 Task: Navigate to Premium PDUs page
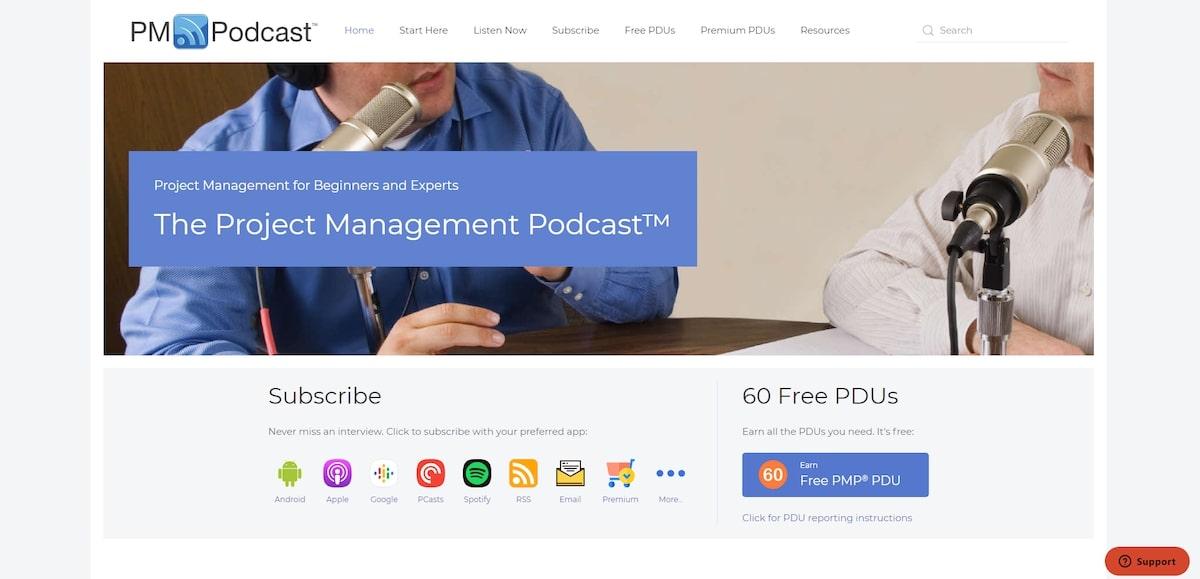tap(737, 30)
